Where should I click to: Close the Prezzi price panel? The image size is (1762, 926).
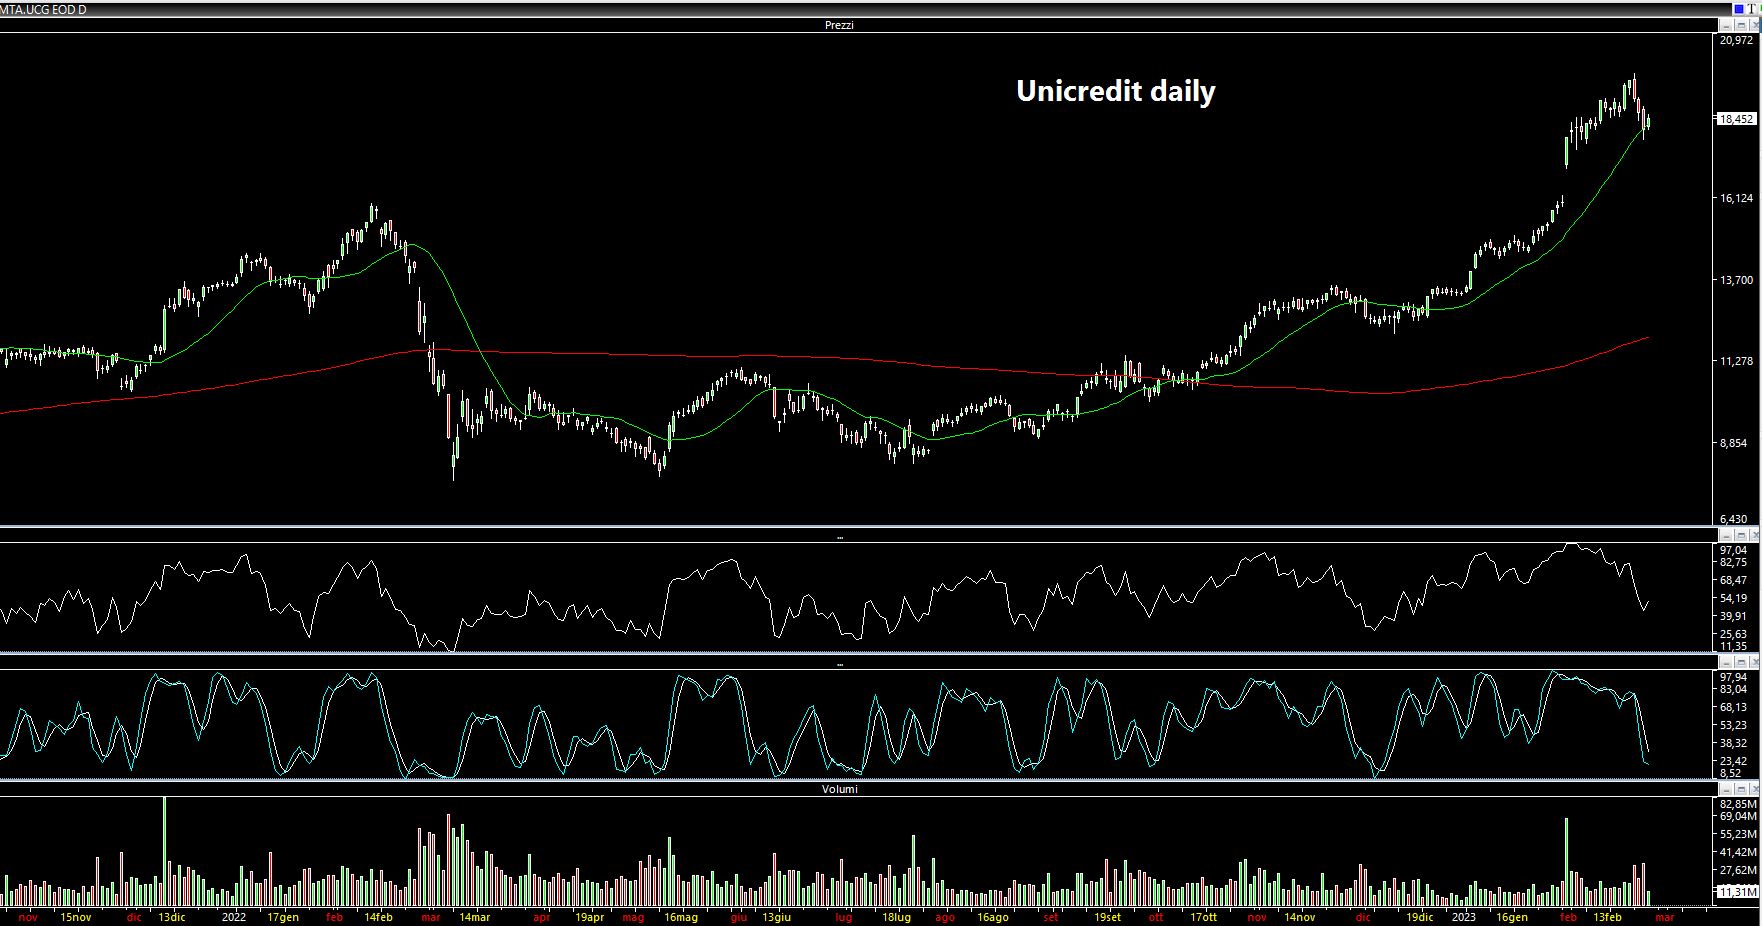(x=1754, y=25)
